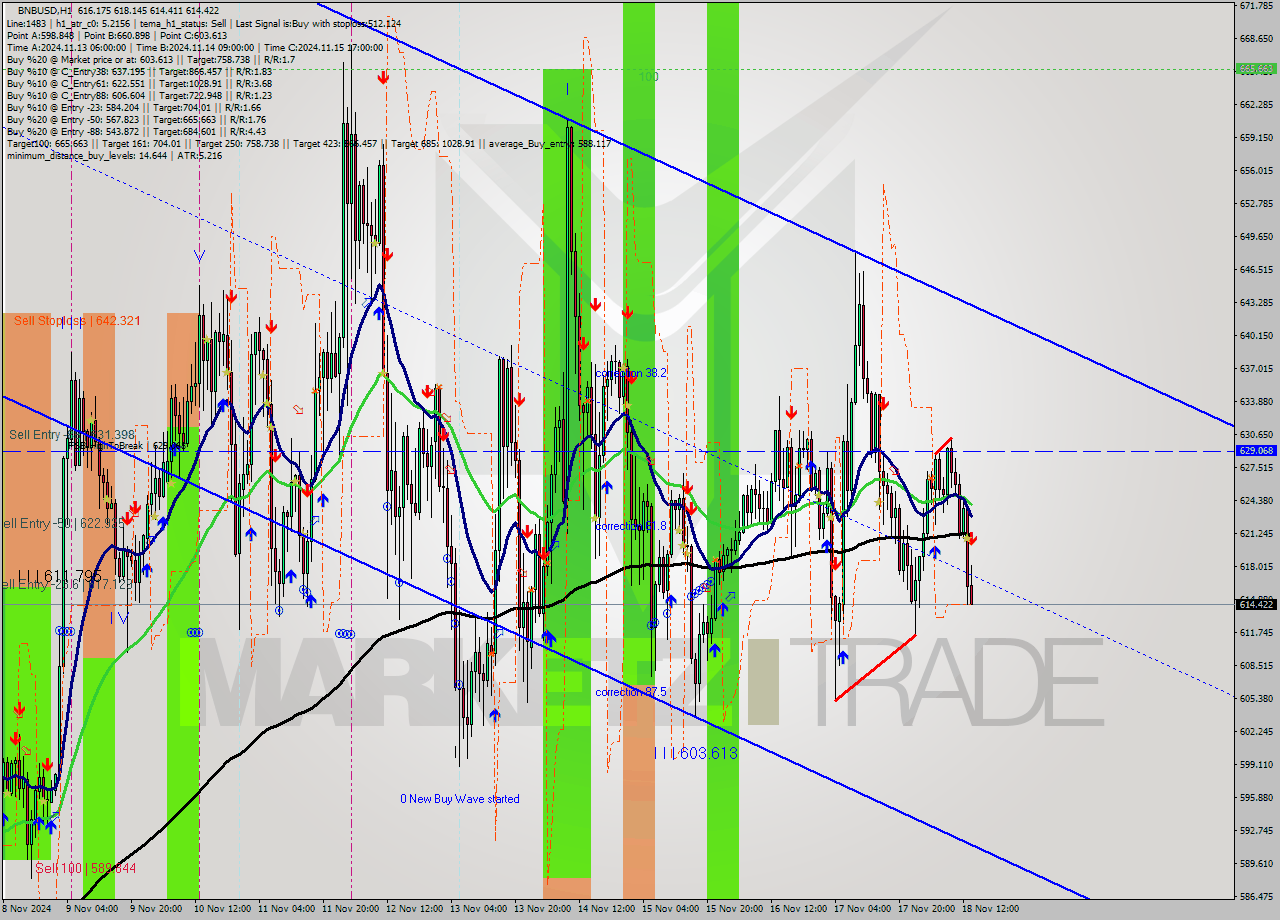This screenshot has height=920, width=1280.
Task: Click price axis value 671.785
Action: [x=1256, y=6]
